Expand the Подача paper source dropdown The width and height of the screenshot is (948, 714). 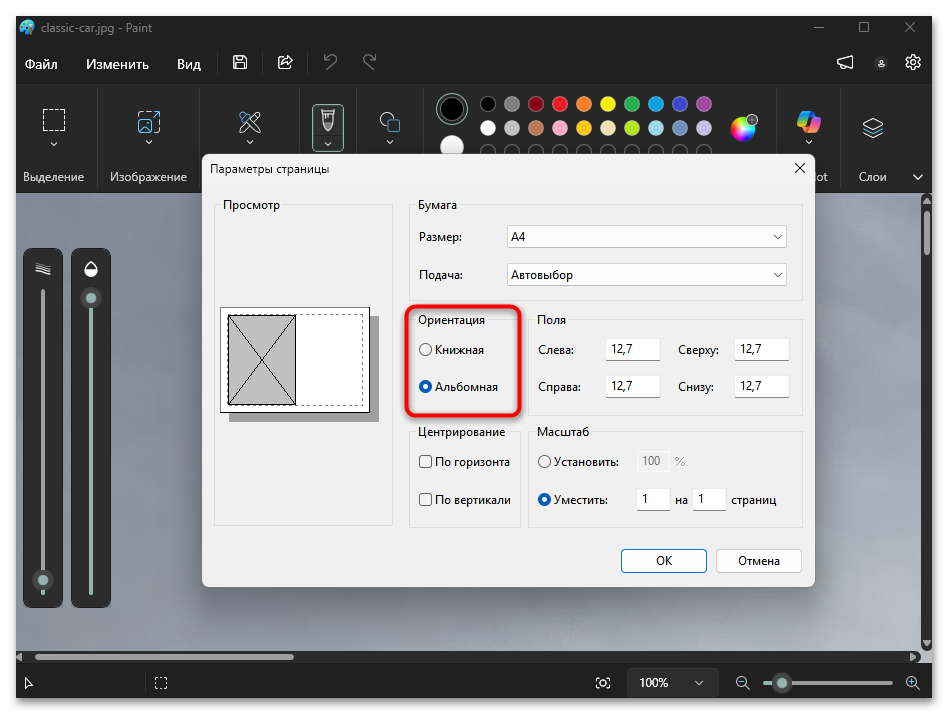click(646, 275)
